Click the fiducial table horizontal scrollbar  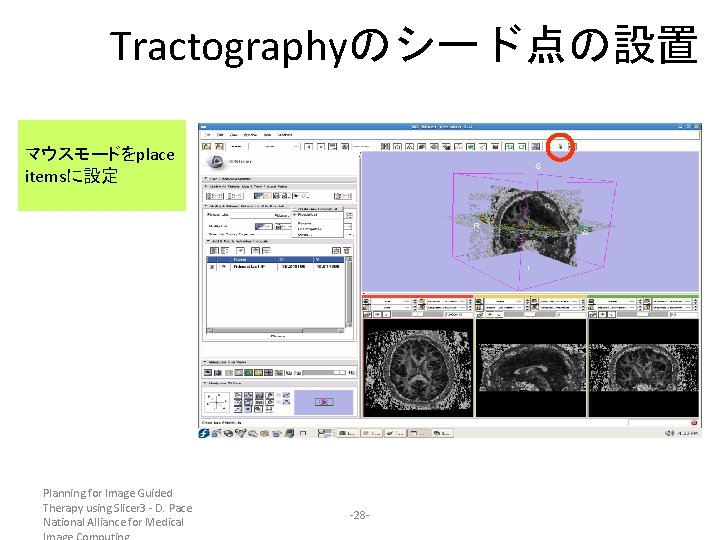pyautogui.click(x=275, y=331)
